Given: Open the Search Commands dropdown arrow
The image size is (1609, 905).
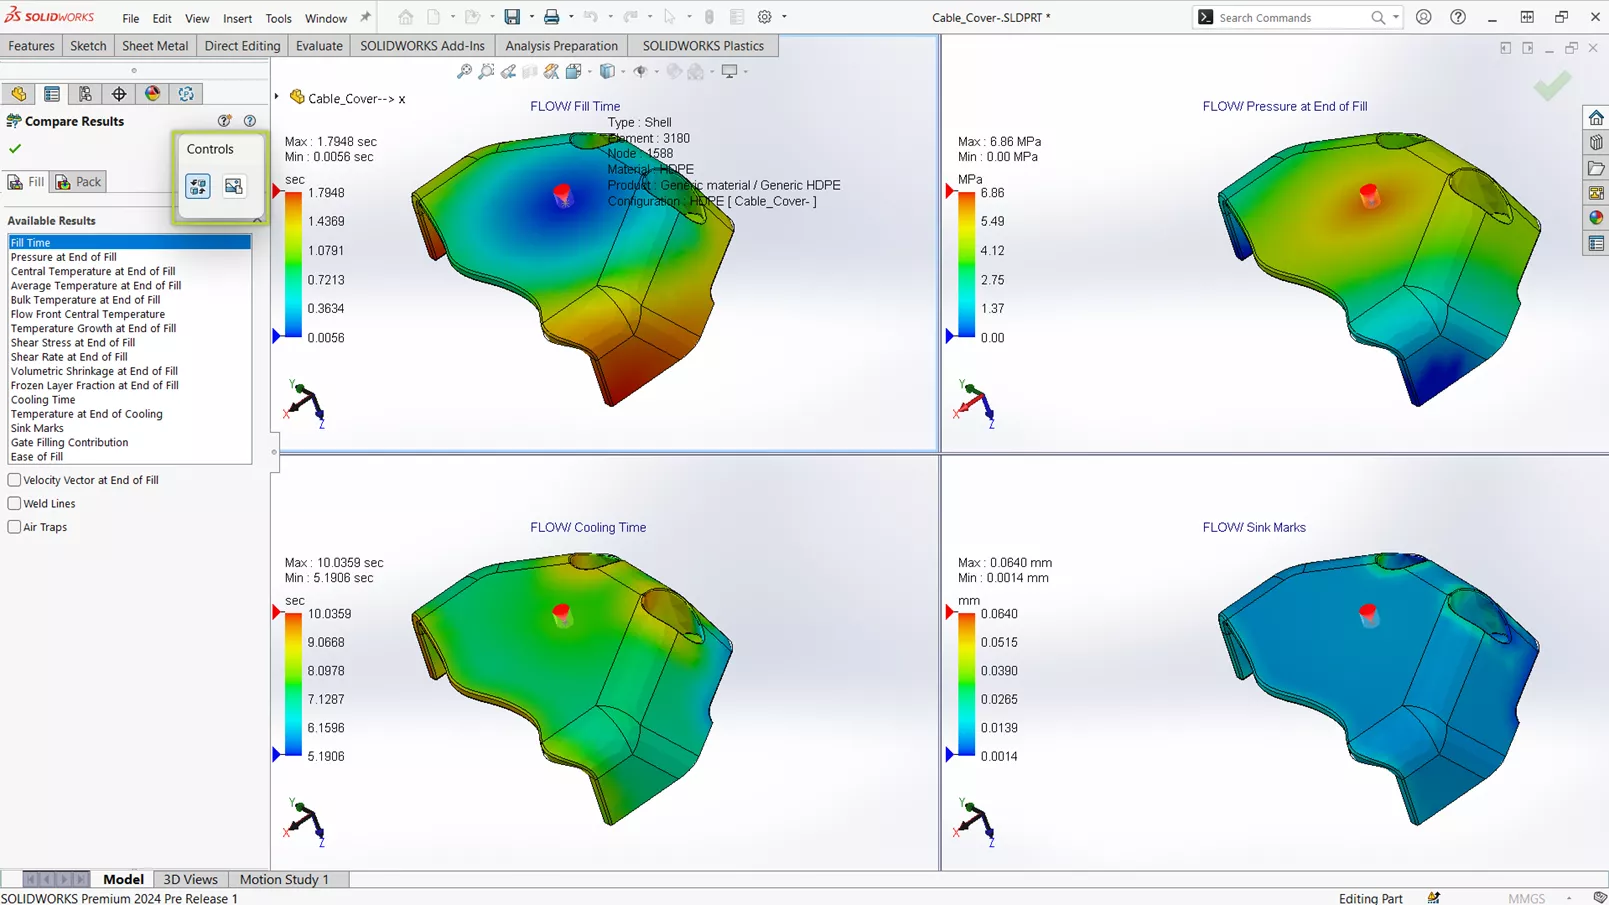Looking at the screenshot, I should (x=1396, y=17).
